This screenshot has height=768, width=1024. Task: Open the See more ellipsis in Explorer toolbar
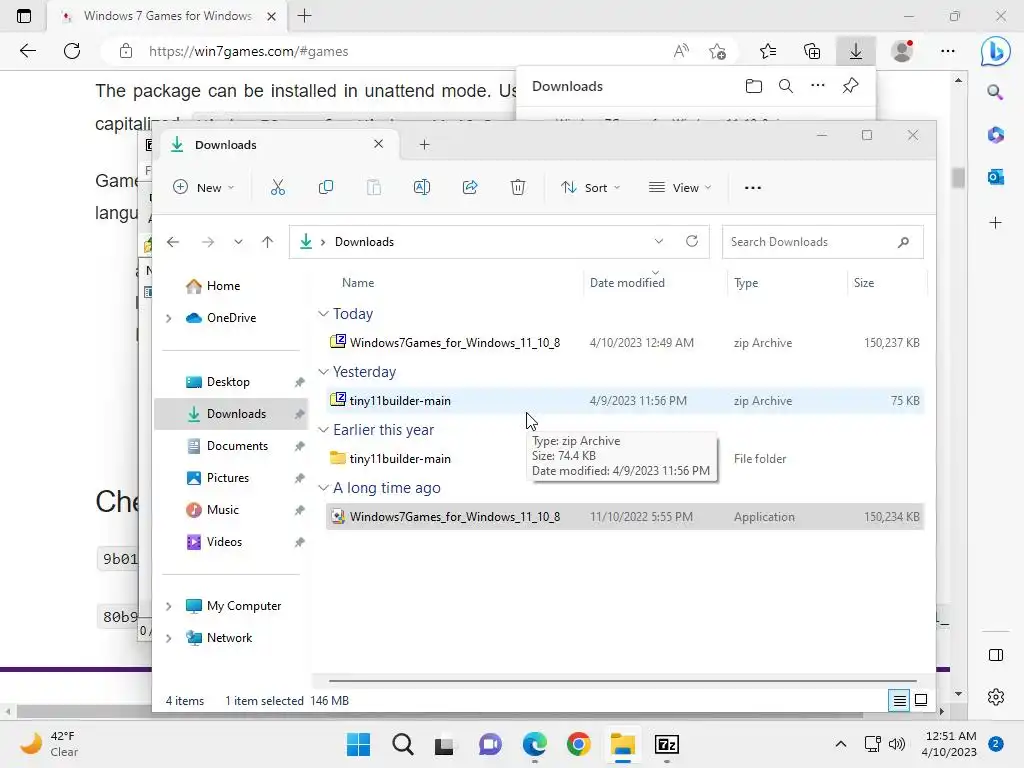tap(752, 188)
